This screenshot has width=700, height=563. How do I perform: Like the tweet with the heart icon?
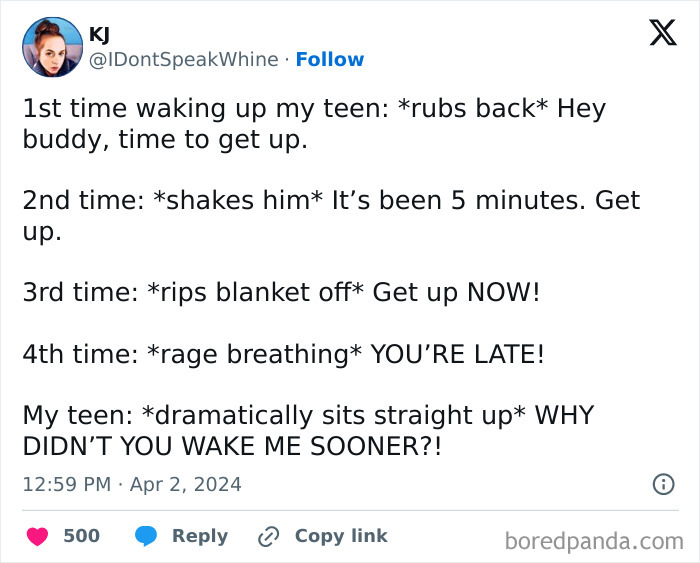tap(38, 536)
